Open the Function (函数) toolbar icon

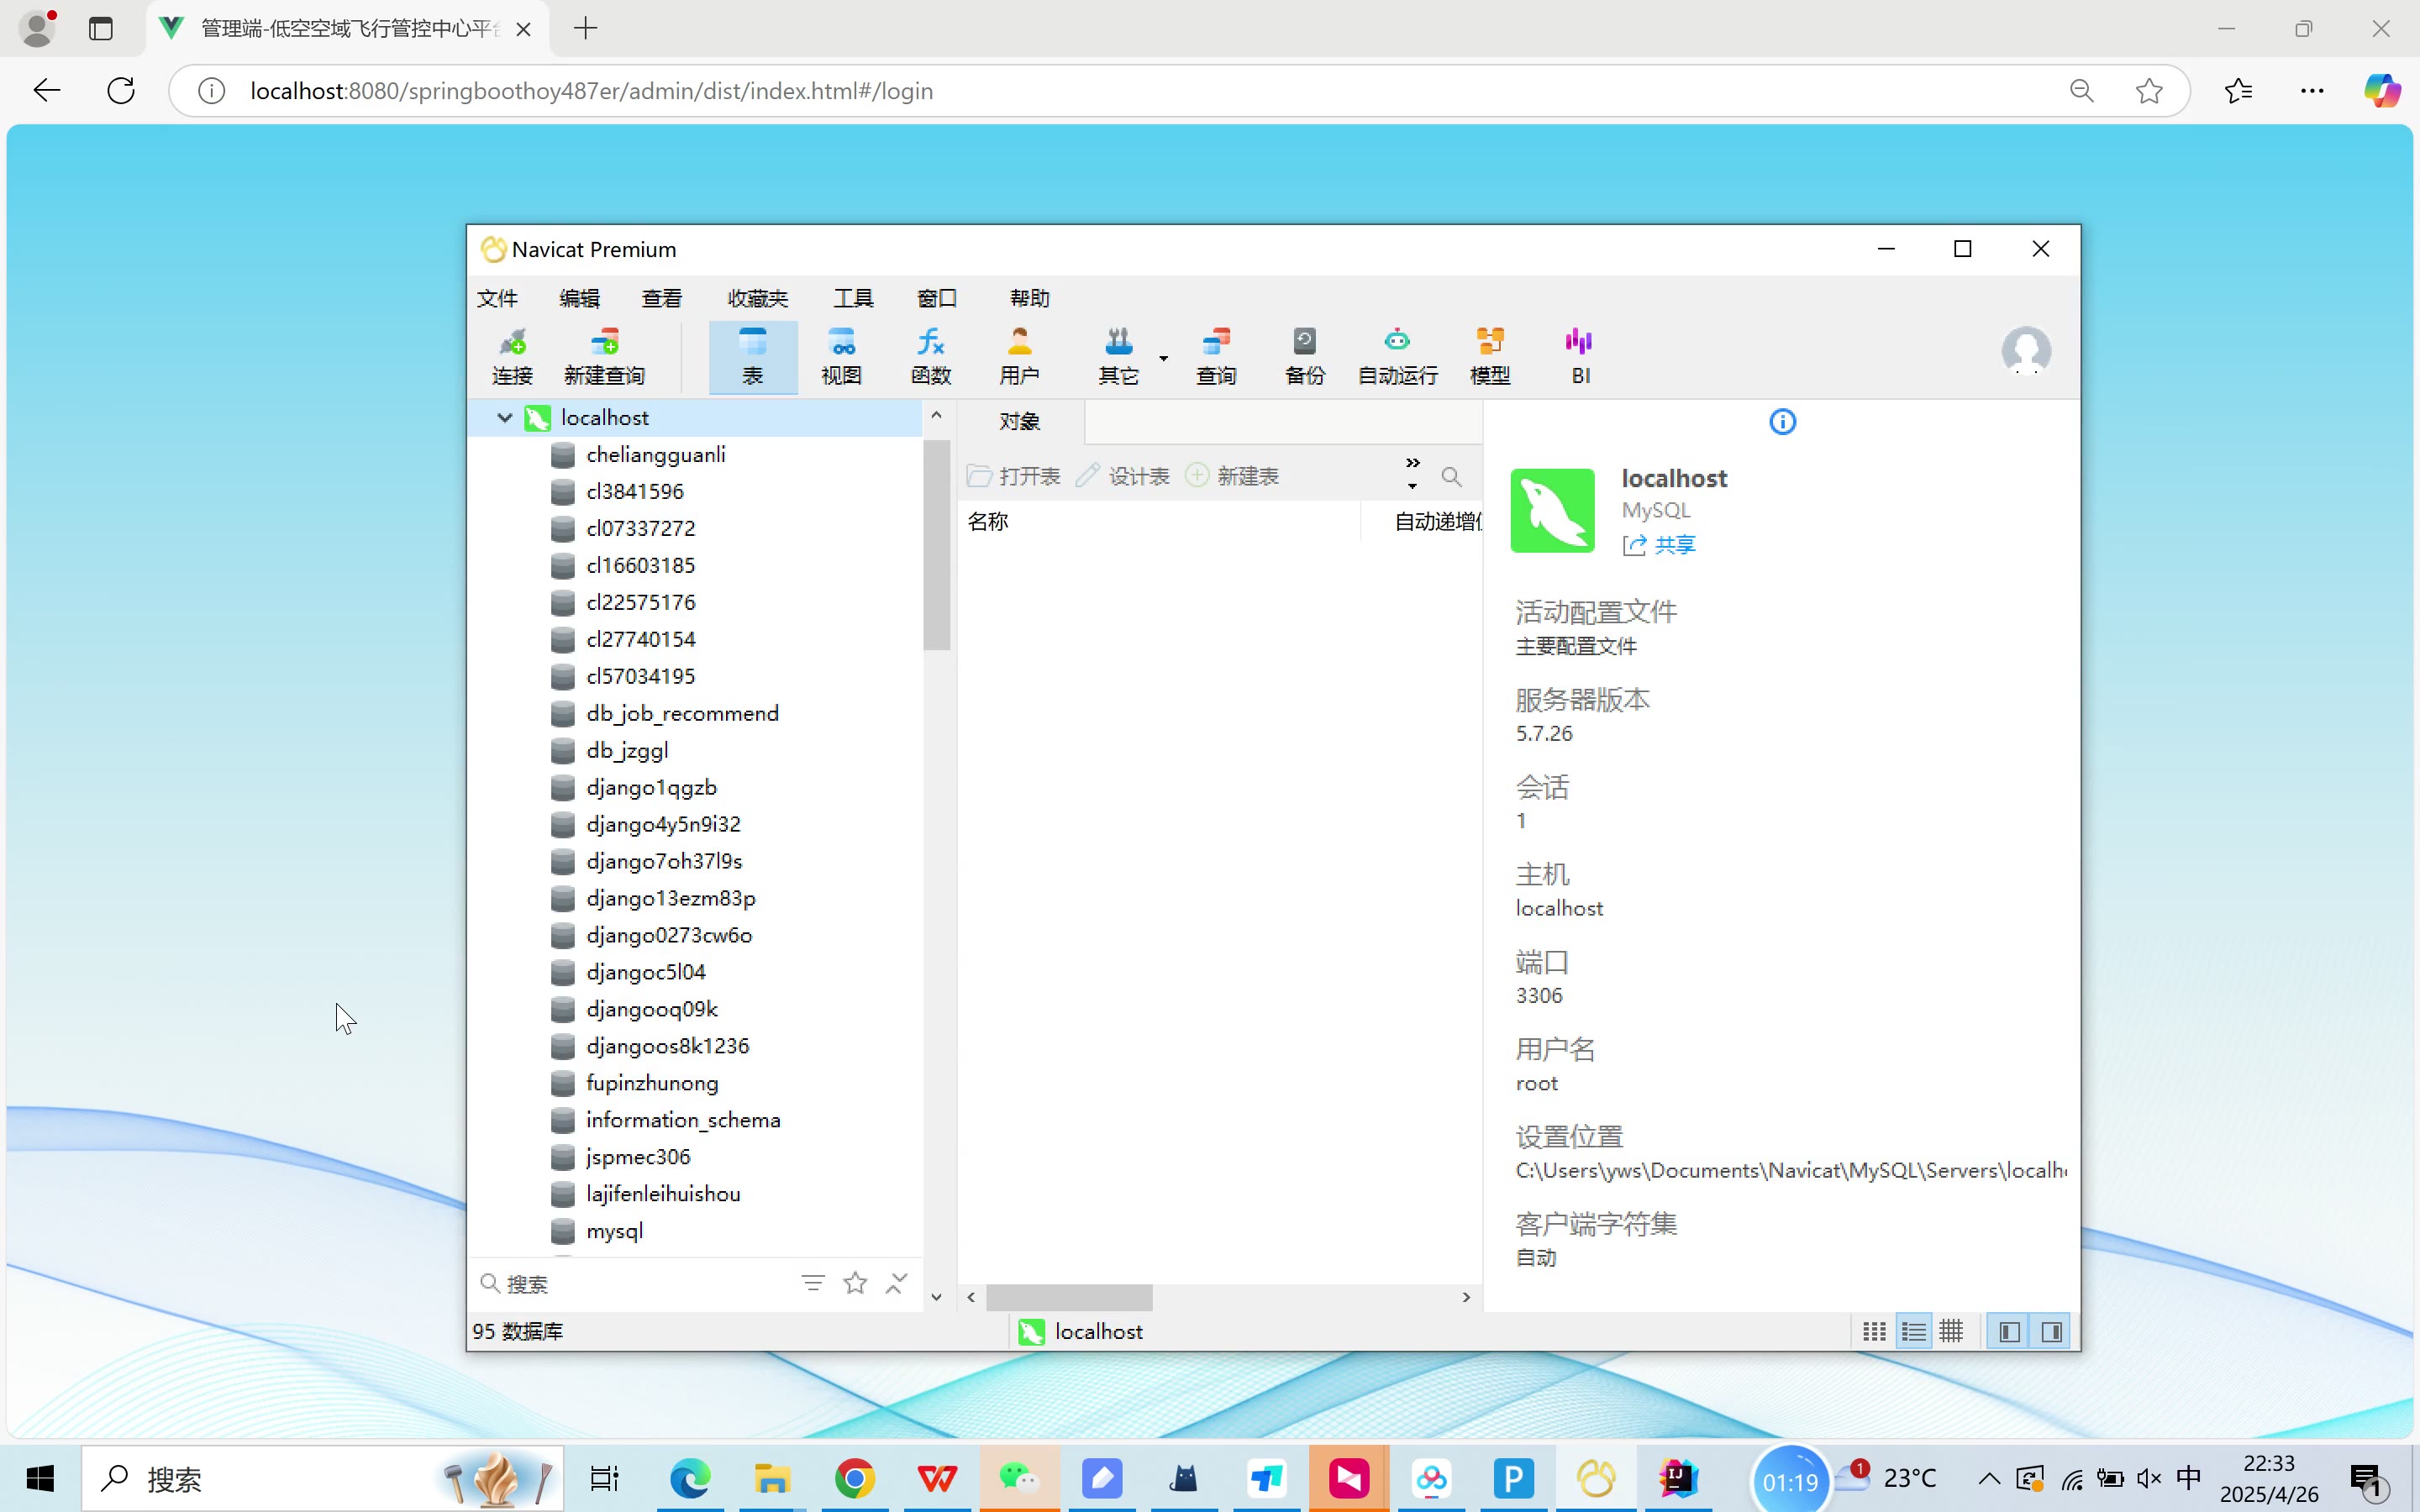pyautogui.click(x=930, y=356)
